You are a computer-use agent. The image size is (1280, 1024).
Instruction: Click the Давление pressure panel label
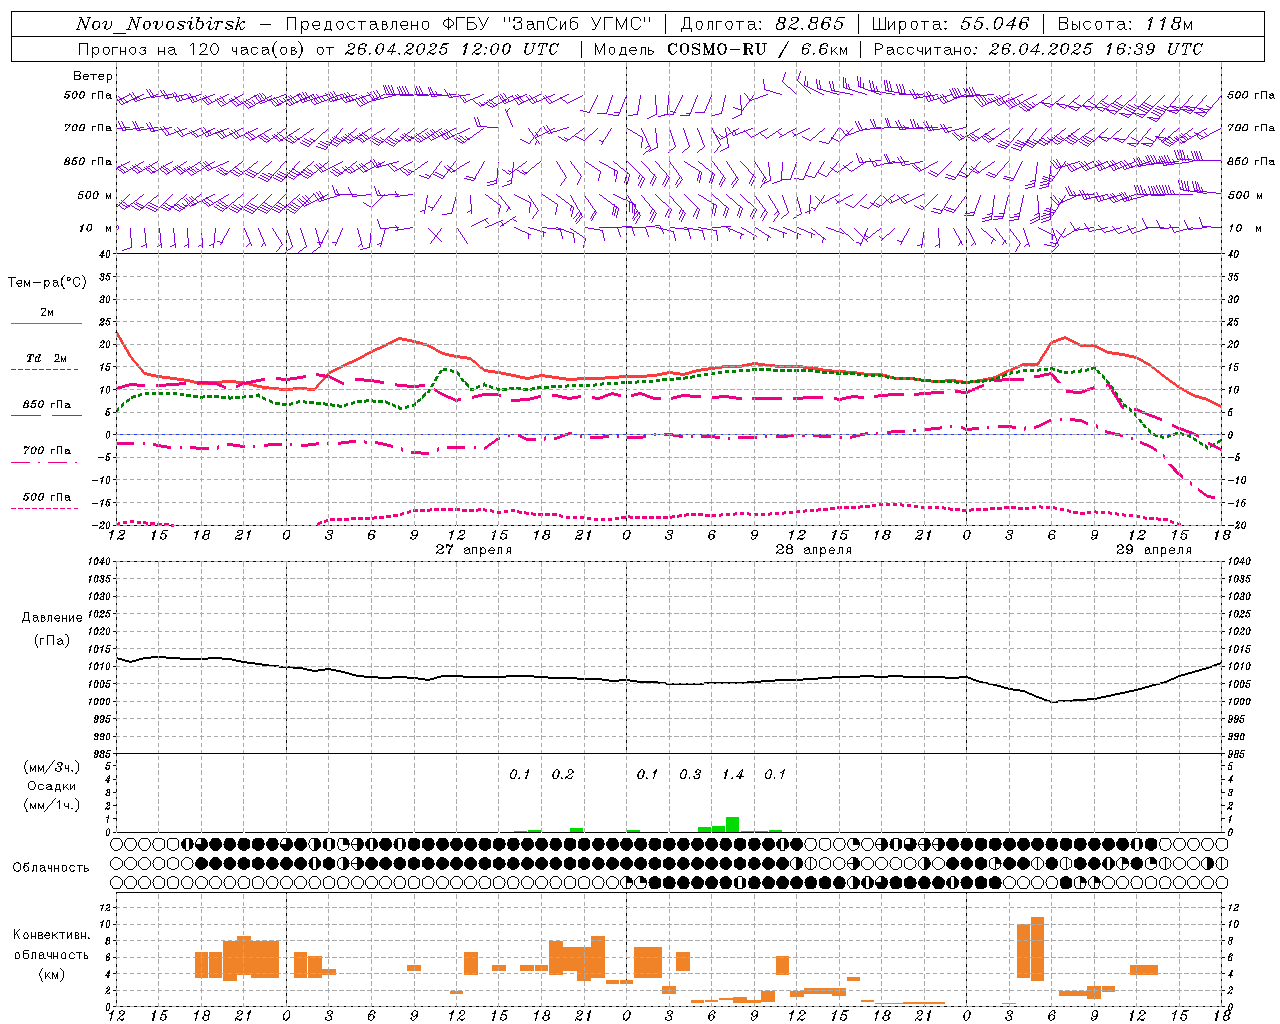click(52, 618)
